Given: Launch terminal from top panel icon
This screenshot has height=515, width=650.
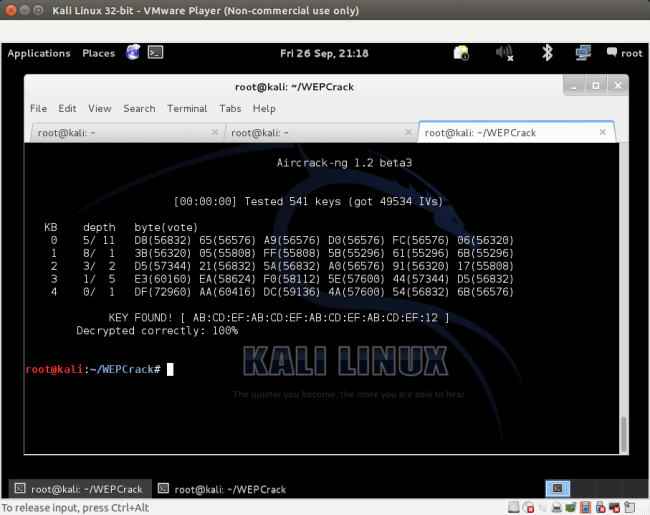Looking at the screenshot, I should pyautogui.click(x=155, y=53).
